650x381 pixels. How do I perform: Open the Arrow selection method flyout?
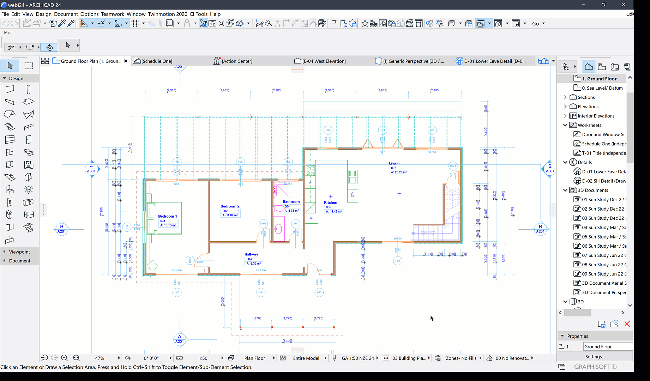click(78, 45)
